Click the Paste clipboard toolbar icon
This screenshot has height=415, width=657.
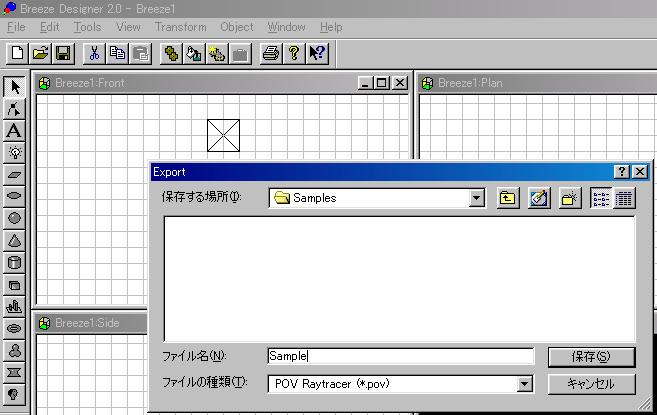pos(140,54)
